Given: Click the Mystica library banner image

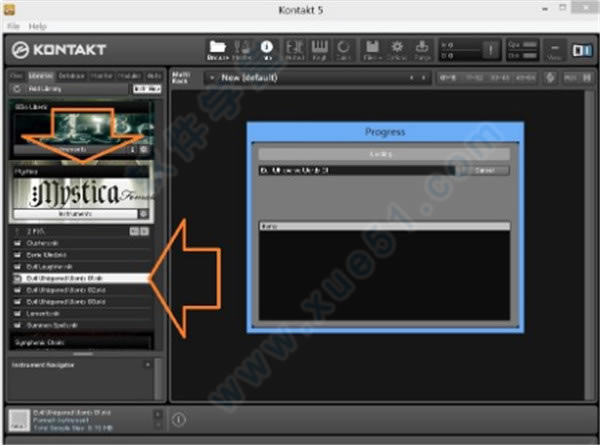Looking at the screenshot, I should (80, 192).
